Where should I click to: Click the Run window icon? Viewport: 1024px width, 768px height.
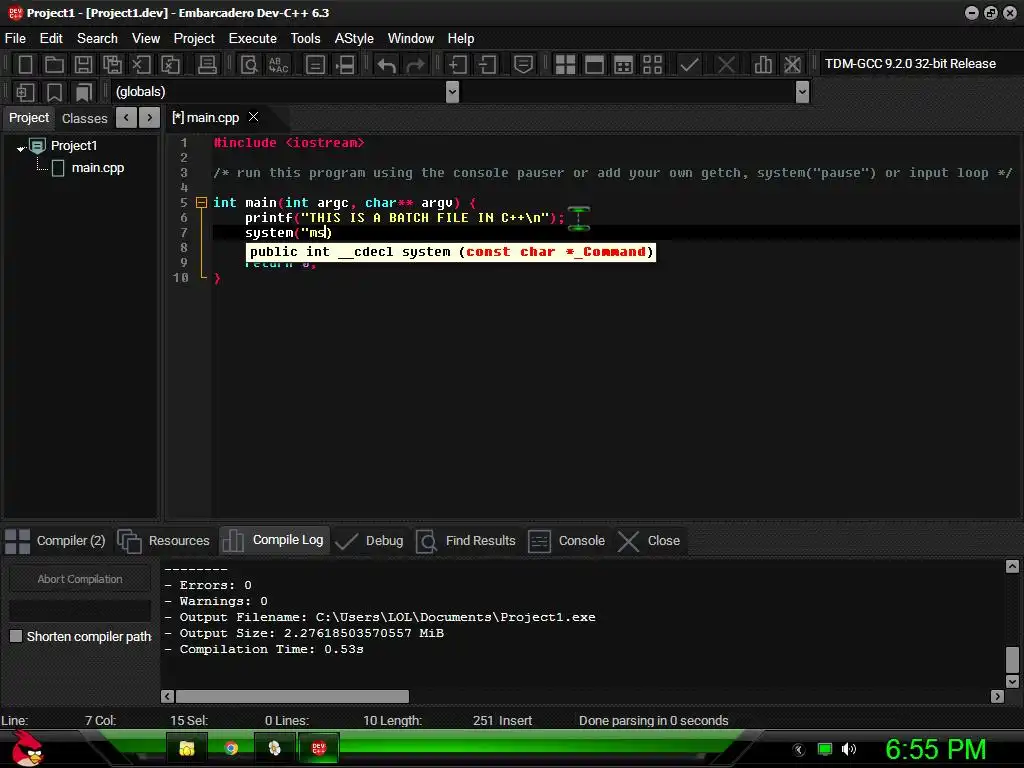pyautogui.click(x=594, y=65)
